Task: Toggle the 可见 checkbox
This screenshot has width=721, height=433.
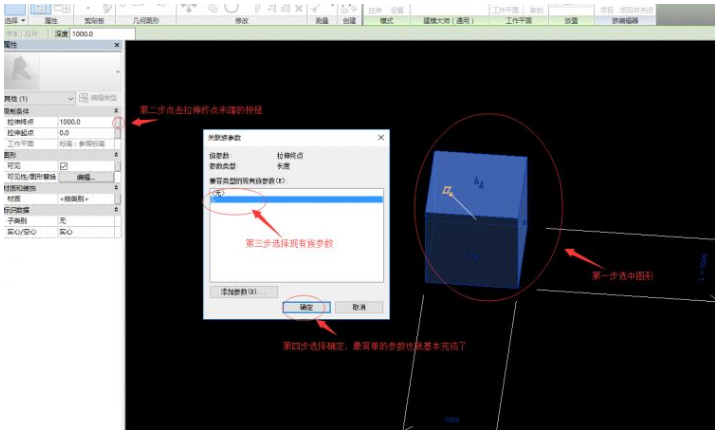Action: pos(63,165)
